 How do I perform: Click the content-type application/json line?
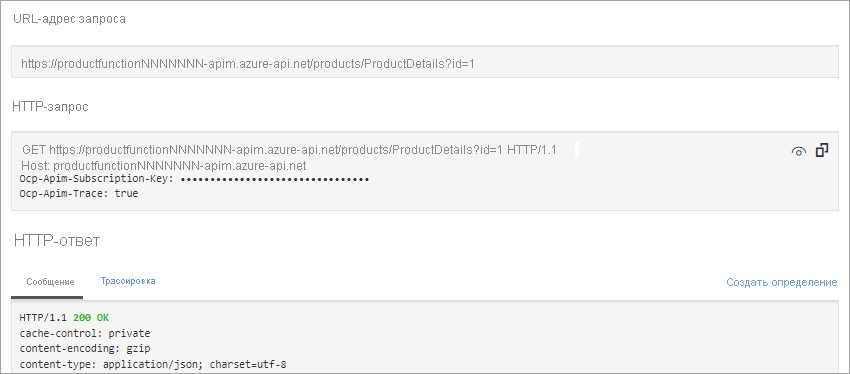[153, 364]
